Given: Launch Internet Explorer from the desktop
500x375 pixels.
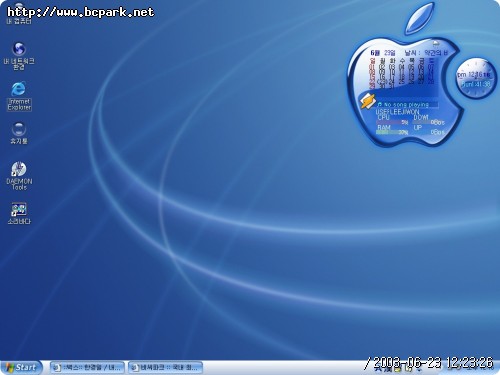Looking at the screenshot, I should [19, 96].
